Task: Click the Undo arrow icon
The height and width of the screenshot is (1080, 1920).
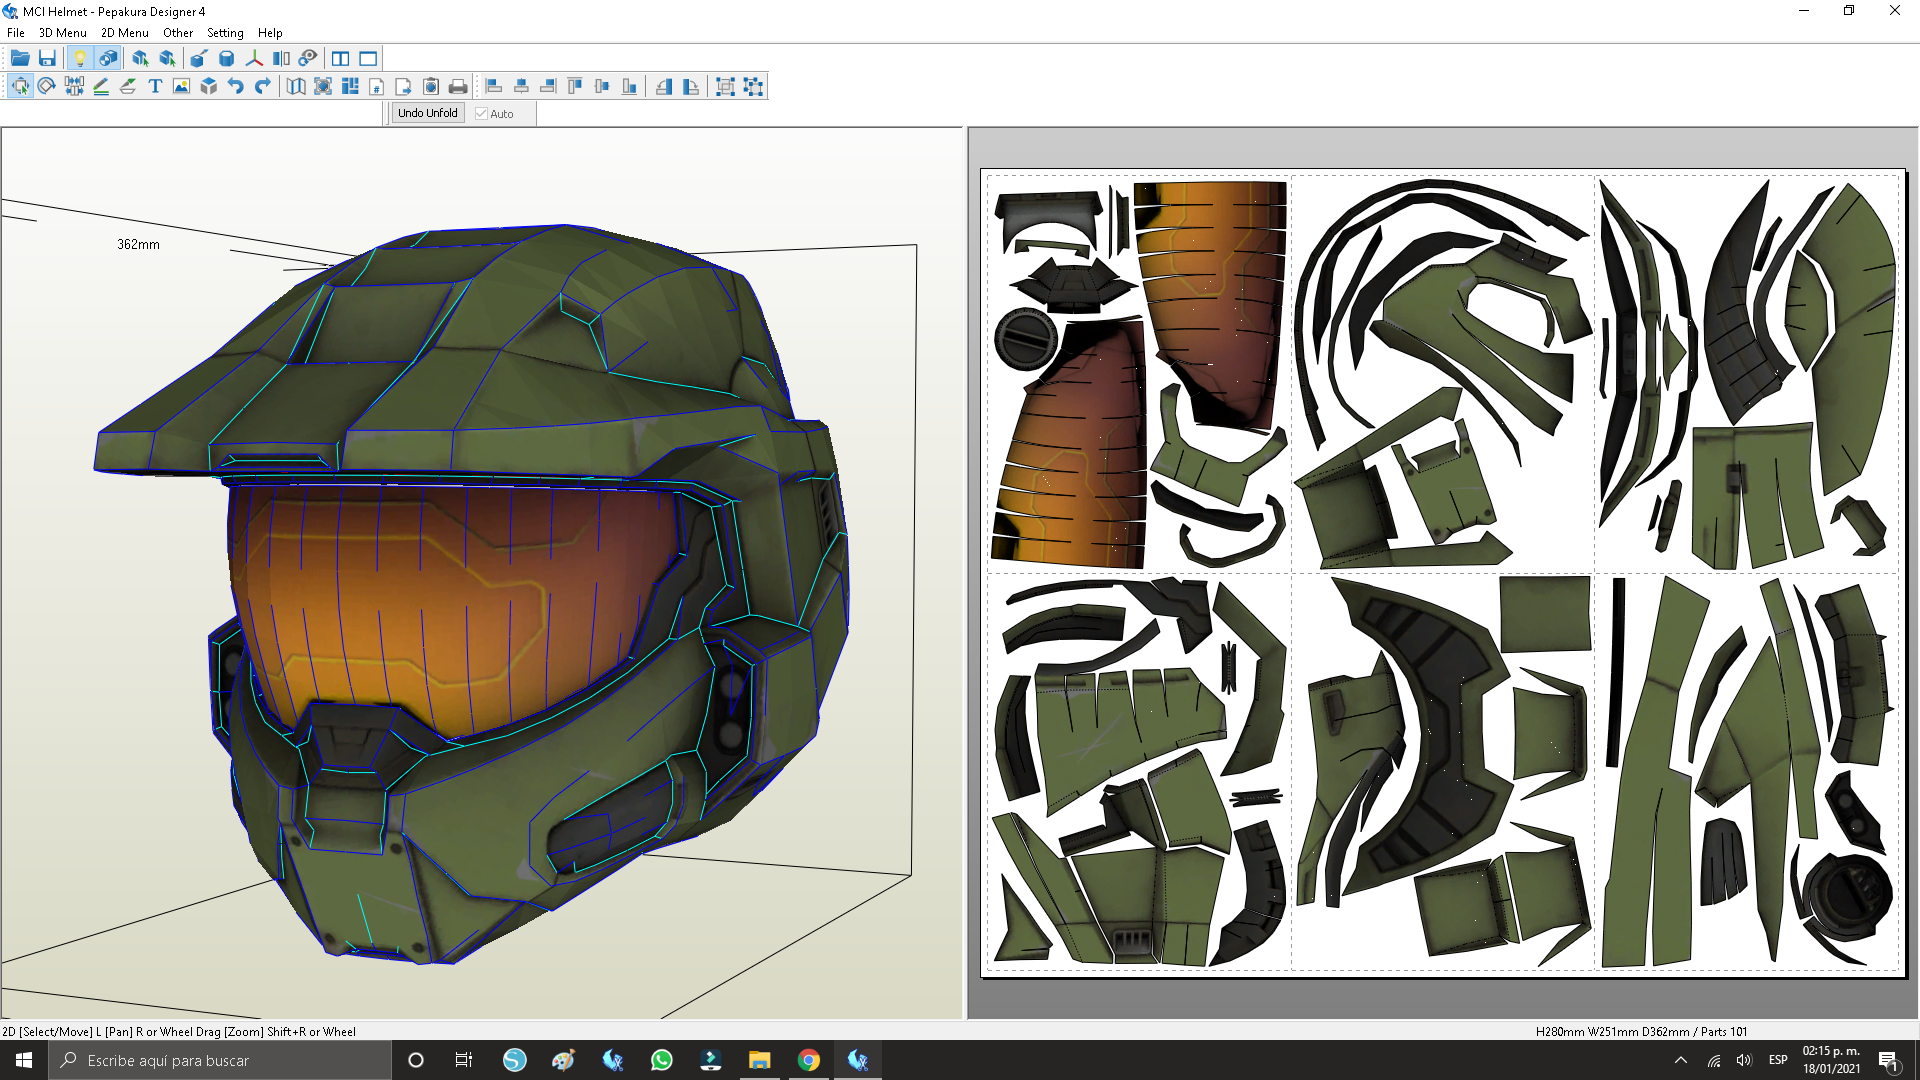Action: [x=235, y=87]
